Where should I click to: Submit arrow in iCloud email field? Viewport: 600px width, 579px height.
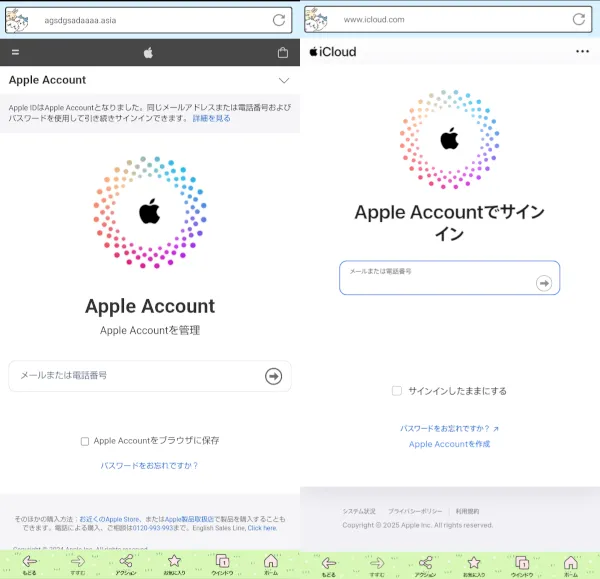click(x=544, y=283)
